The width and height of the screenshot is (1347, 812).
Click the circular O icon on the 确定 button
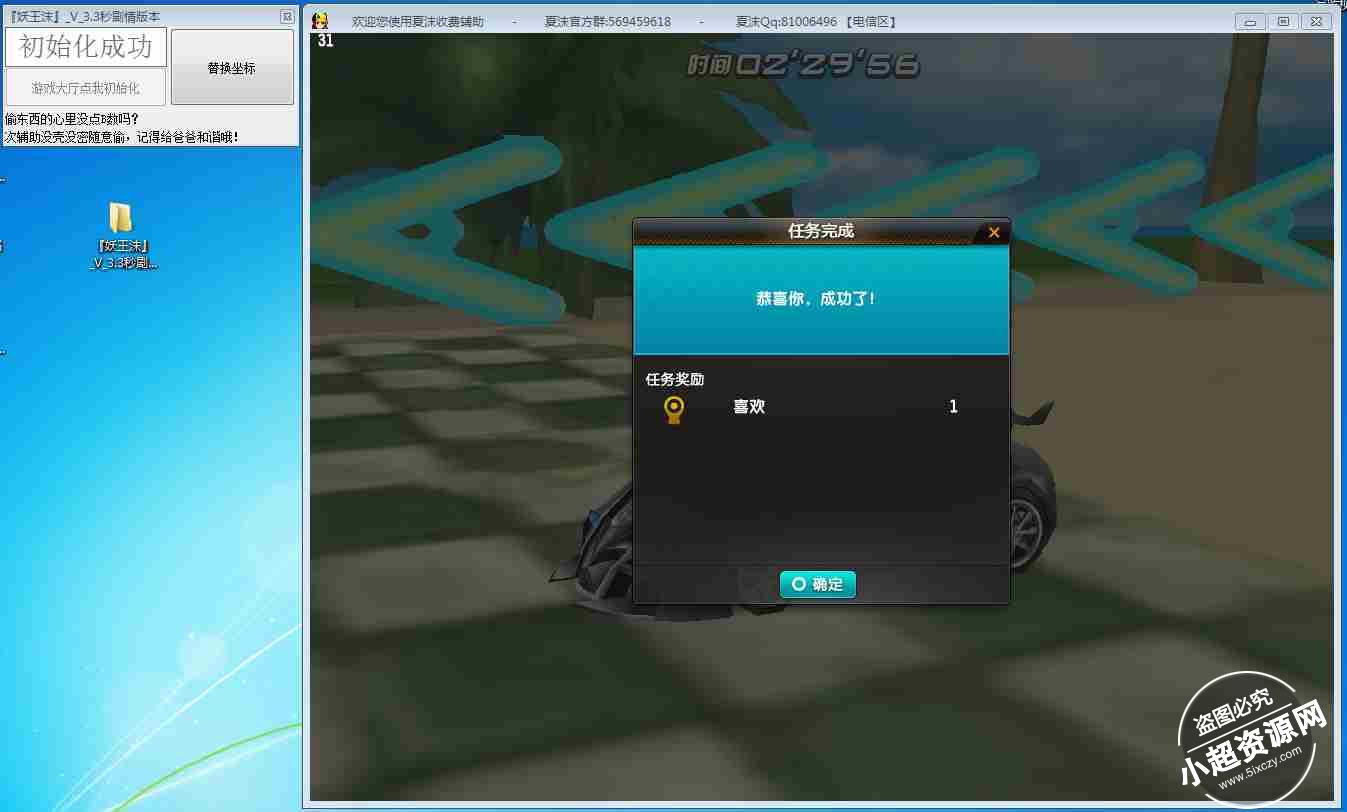[x=797, y=585]
